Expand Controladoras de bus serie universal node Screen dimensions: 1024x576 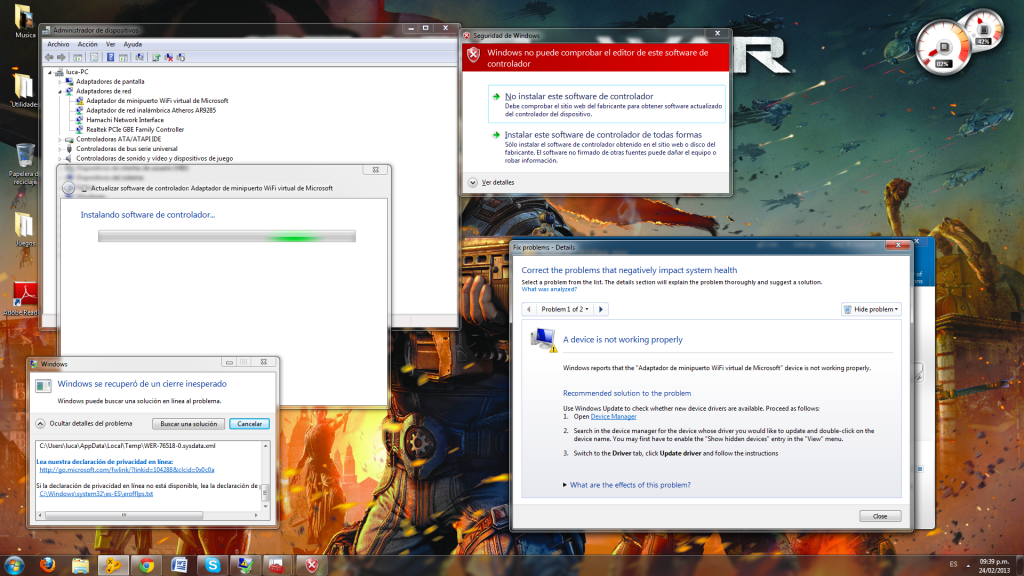tap(59, 149)
